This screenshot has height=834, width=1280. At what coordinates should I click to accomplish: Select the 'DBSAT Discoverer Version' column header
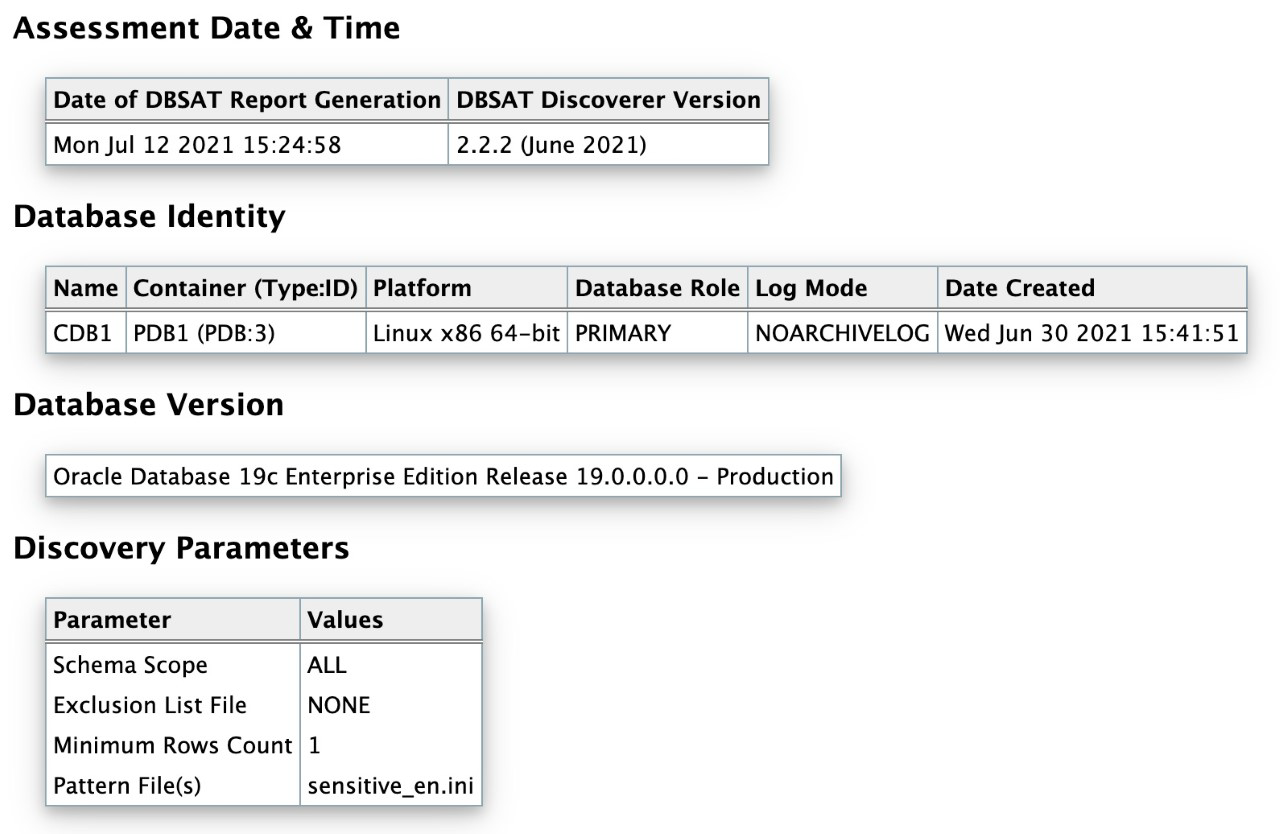click(x=608, y=100)
